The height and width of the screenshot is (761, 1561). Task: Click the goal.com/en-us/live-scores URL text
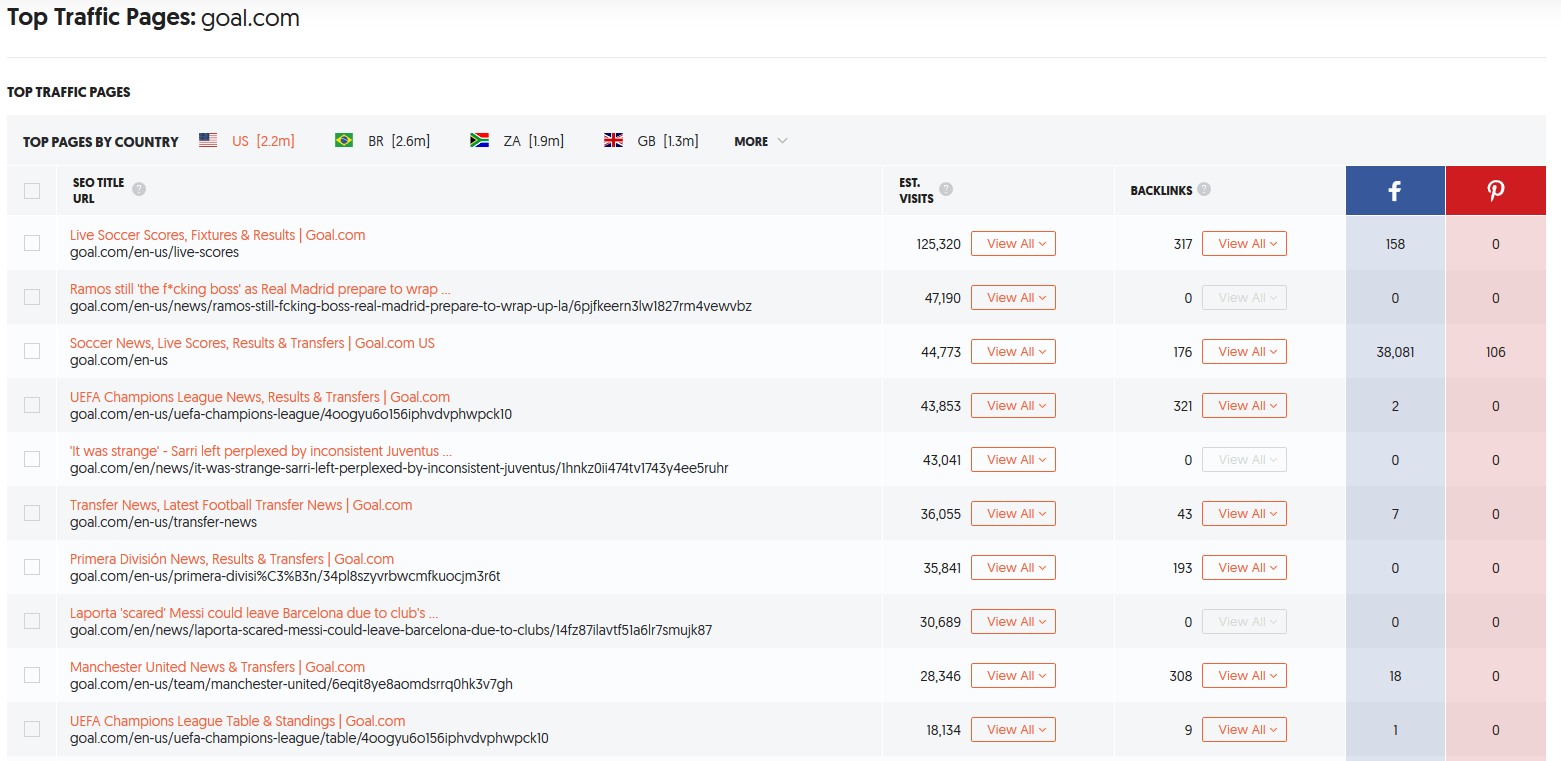(154, 252)
